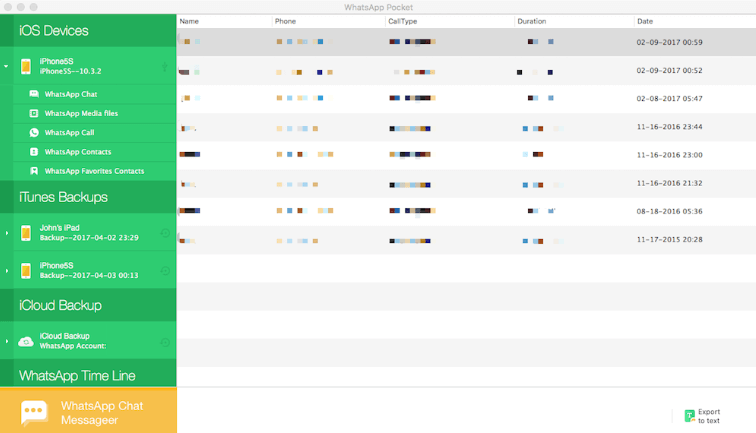The image size is (756, 433).
Task: Click the restore icon beside iCloud Backup account
Action: (165, 342)
